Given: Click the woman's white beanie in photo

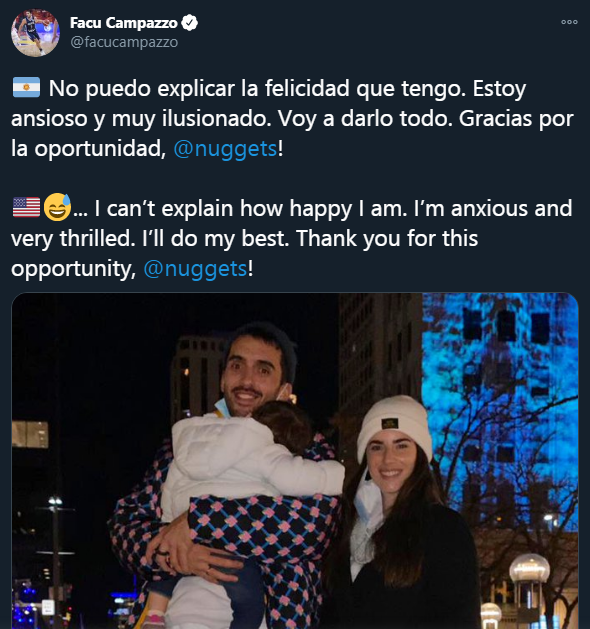Looking at the screenshot, I should pyautogui.click(x=395, y=426).
